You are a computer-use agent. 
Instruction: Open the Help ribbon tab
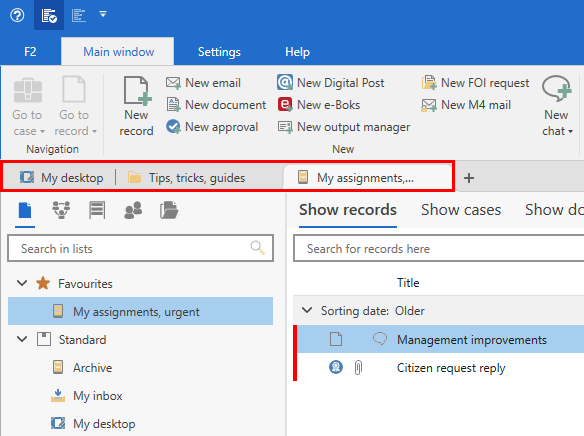pos(297,51)
